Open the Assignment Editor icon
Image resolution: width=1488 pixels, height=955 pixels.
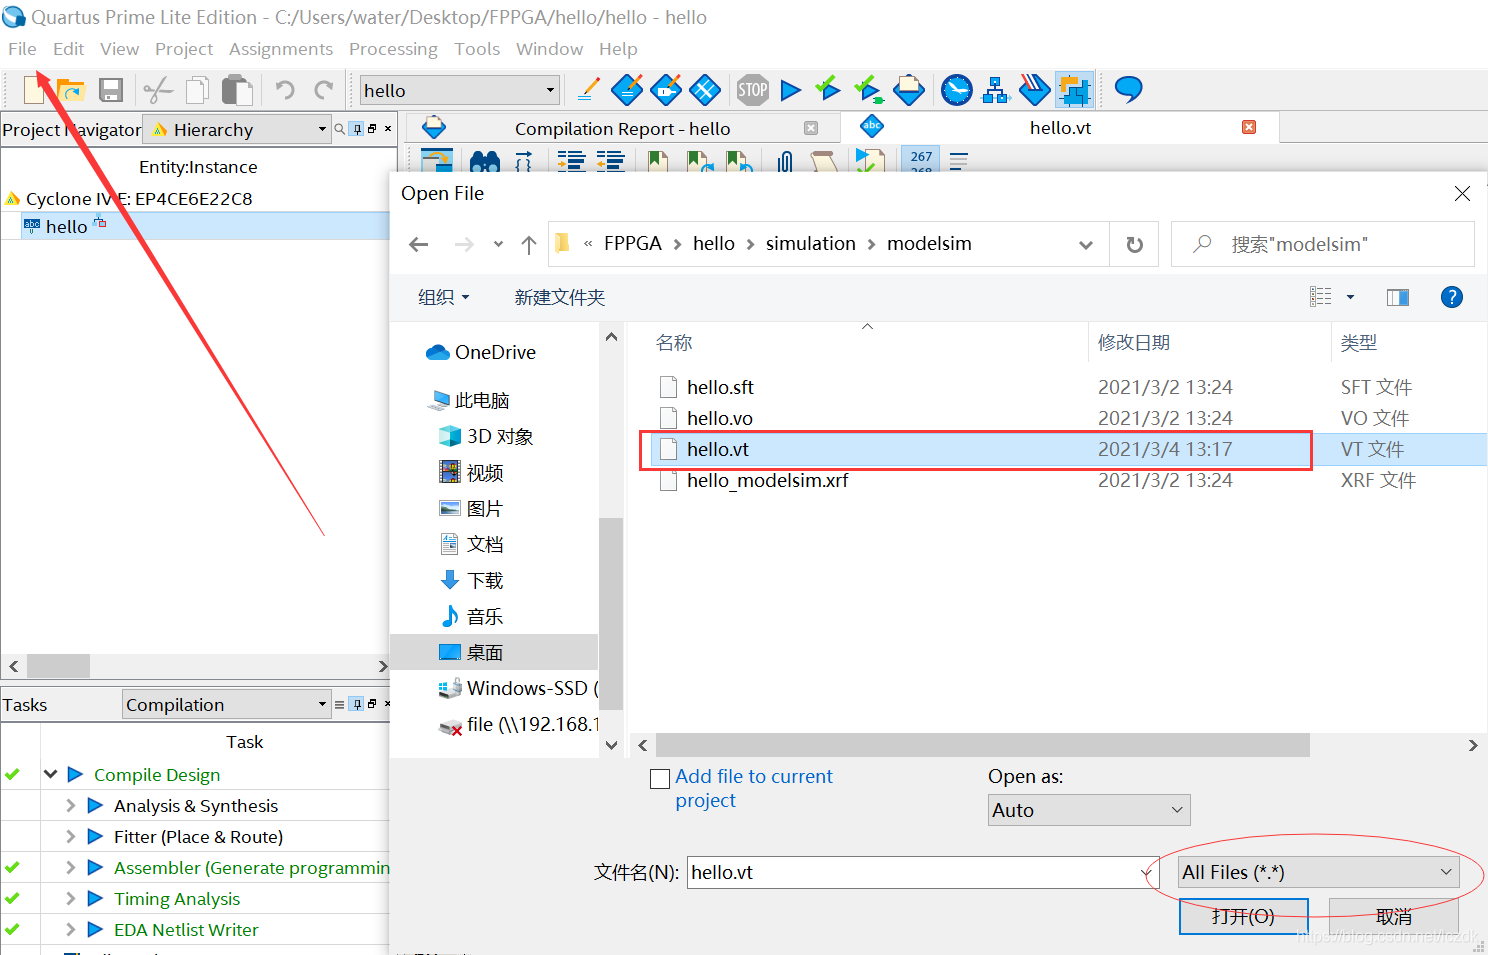[627, 90]
